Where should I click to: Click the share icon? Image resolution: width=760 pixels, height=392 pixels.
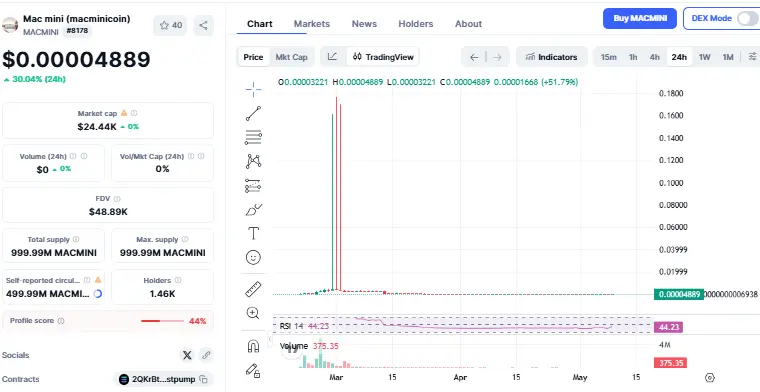tap(203, 26)
